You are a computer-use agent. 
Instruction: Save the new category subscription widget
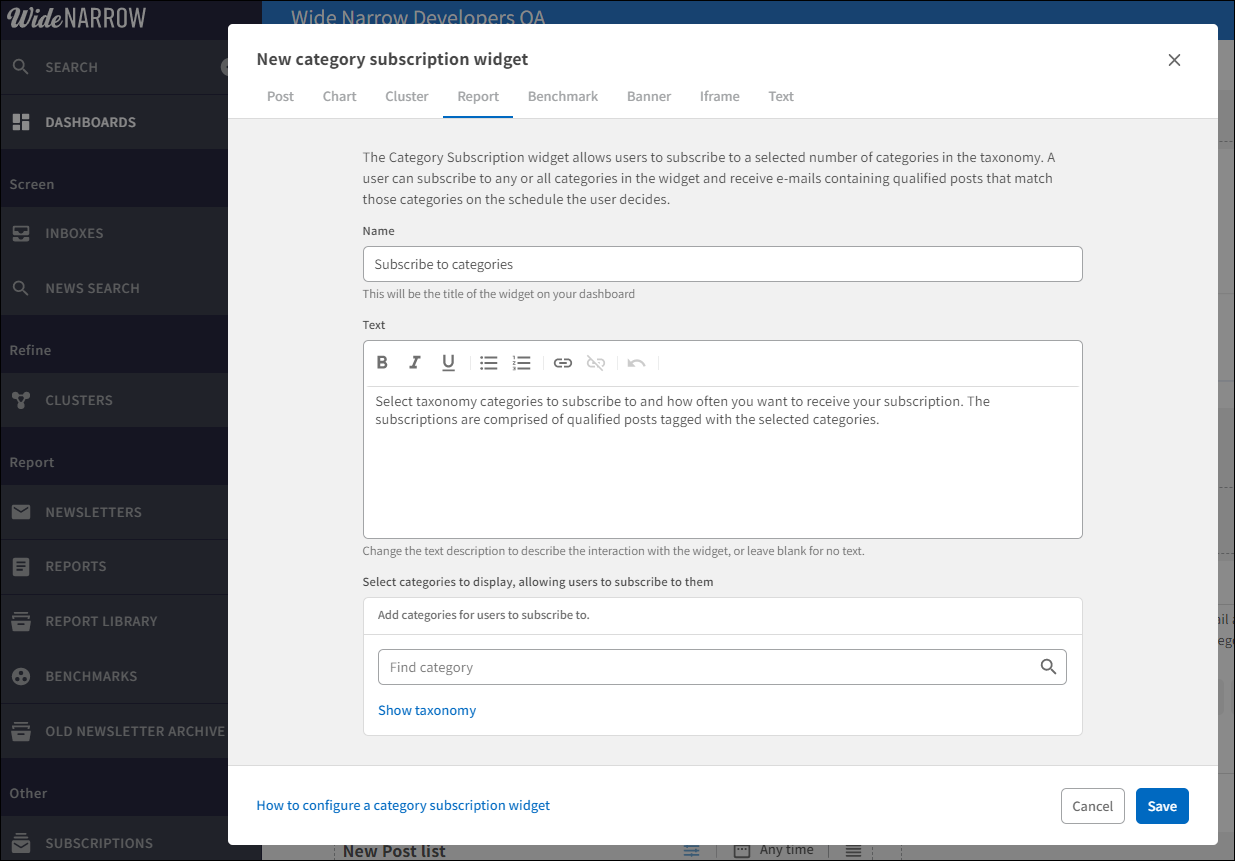click(1162, 805)
